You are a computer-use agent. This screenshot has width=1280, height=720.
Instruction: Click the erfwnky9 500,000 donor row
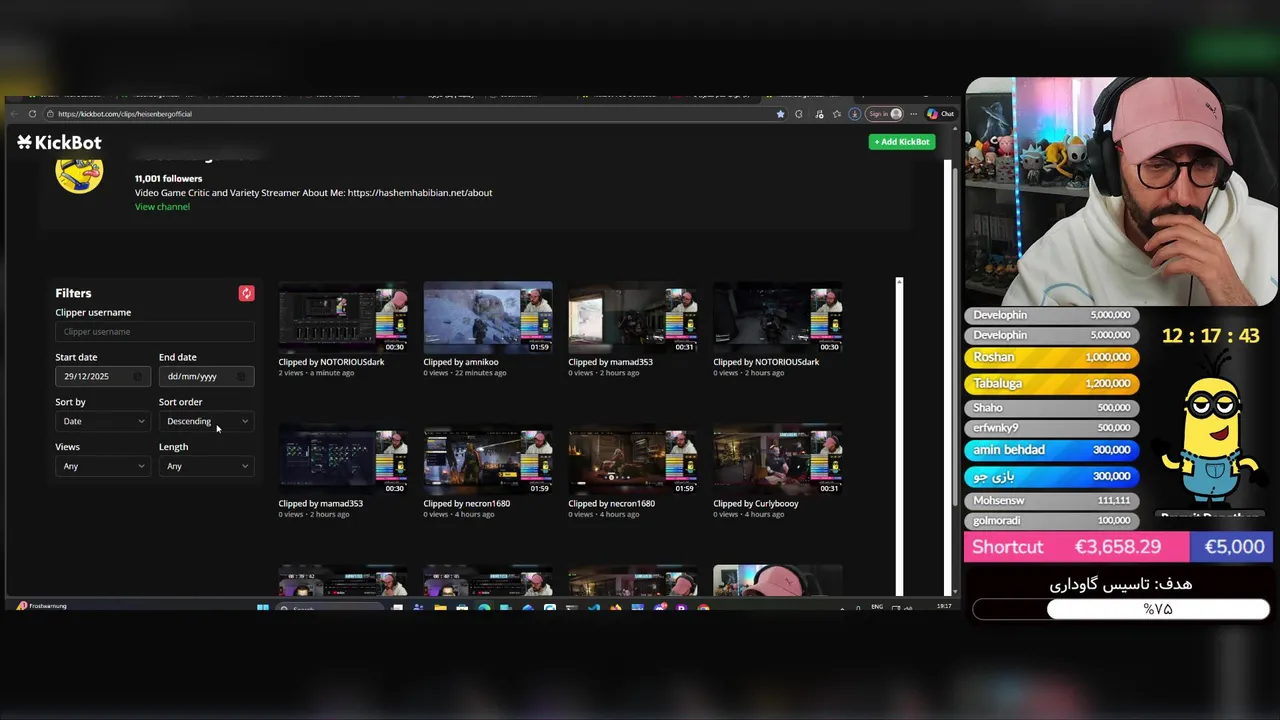coord(1052,428)
